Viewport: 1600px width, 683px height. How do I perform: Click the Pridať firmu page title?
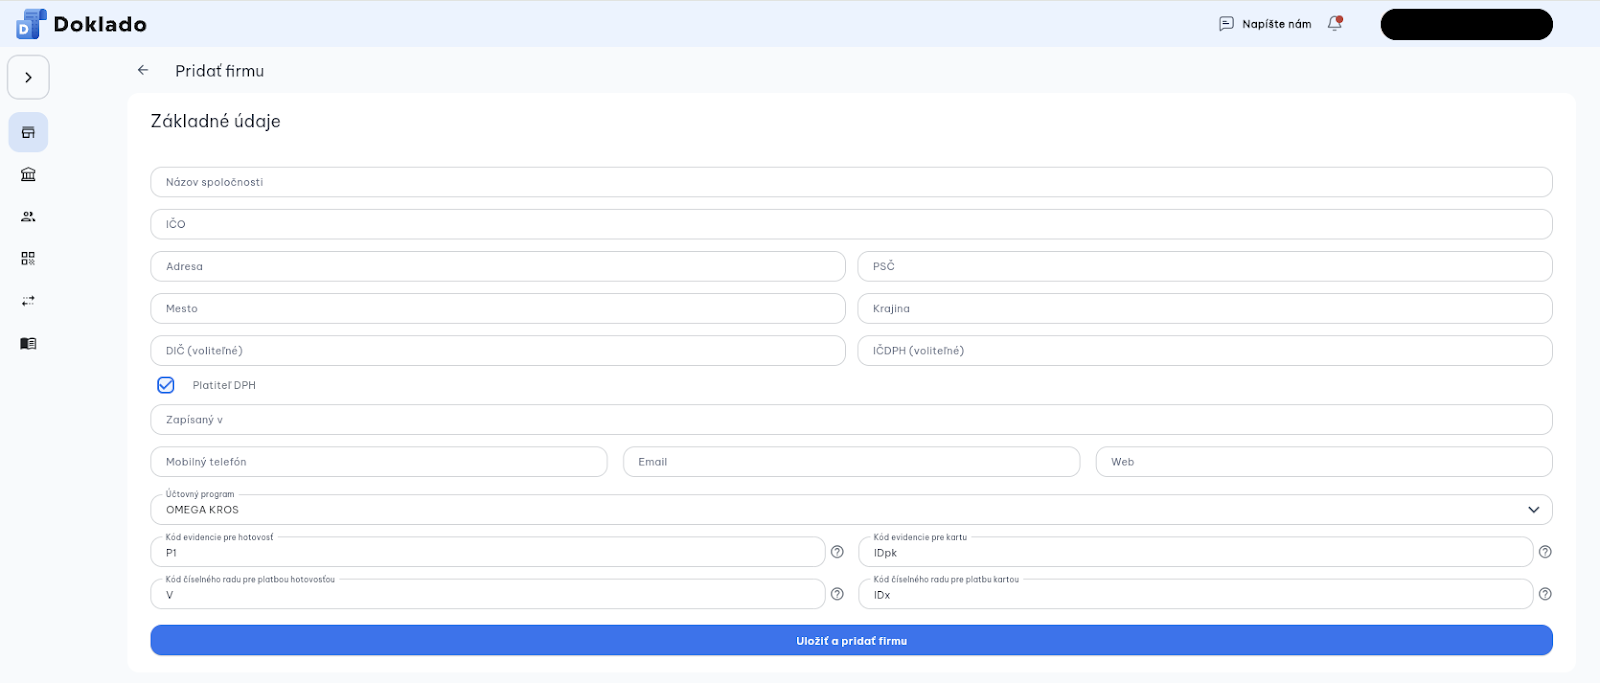point(220,71)
